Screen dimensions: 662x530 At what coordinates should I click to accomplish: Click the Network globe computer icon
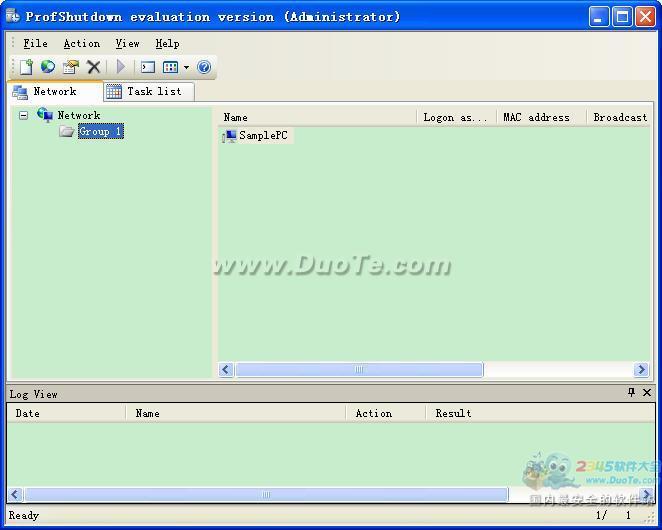click(45, 114)
